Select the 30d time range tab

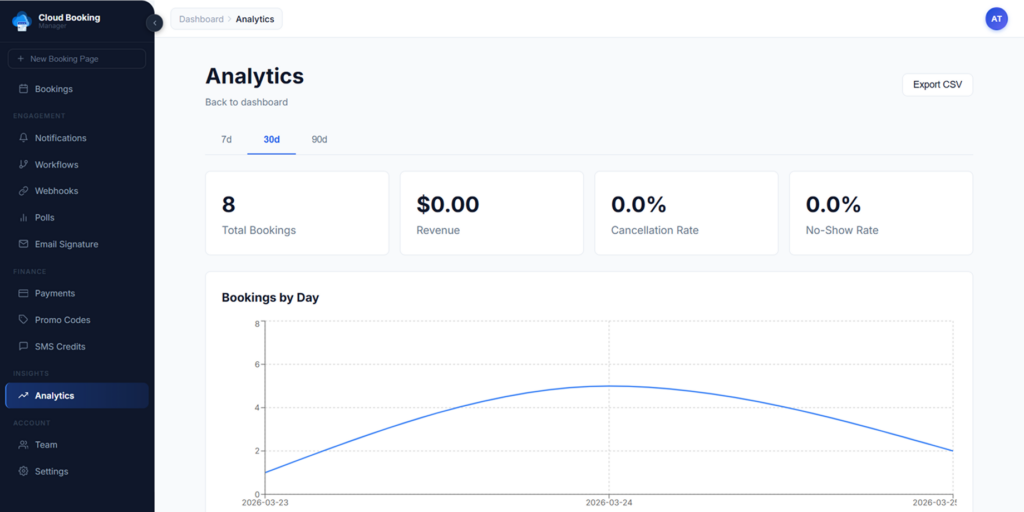(x=271, y=140)
